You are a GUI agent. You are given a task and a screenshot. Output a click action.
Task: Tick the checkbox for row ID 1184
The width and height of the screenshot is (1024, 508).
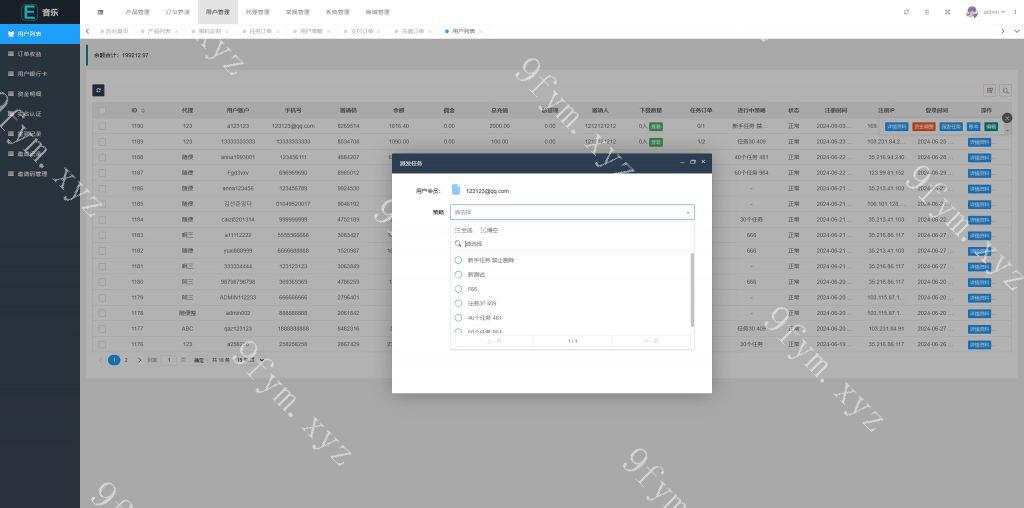(103, 219)
